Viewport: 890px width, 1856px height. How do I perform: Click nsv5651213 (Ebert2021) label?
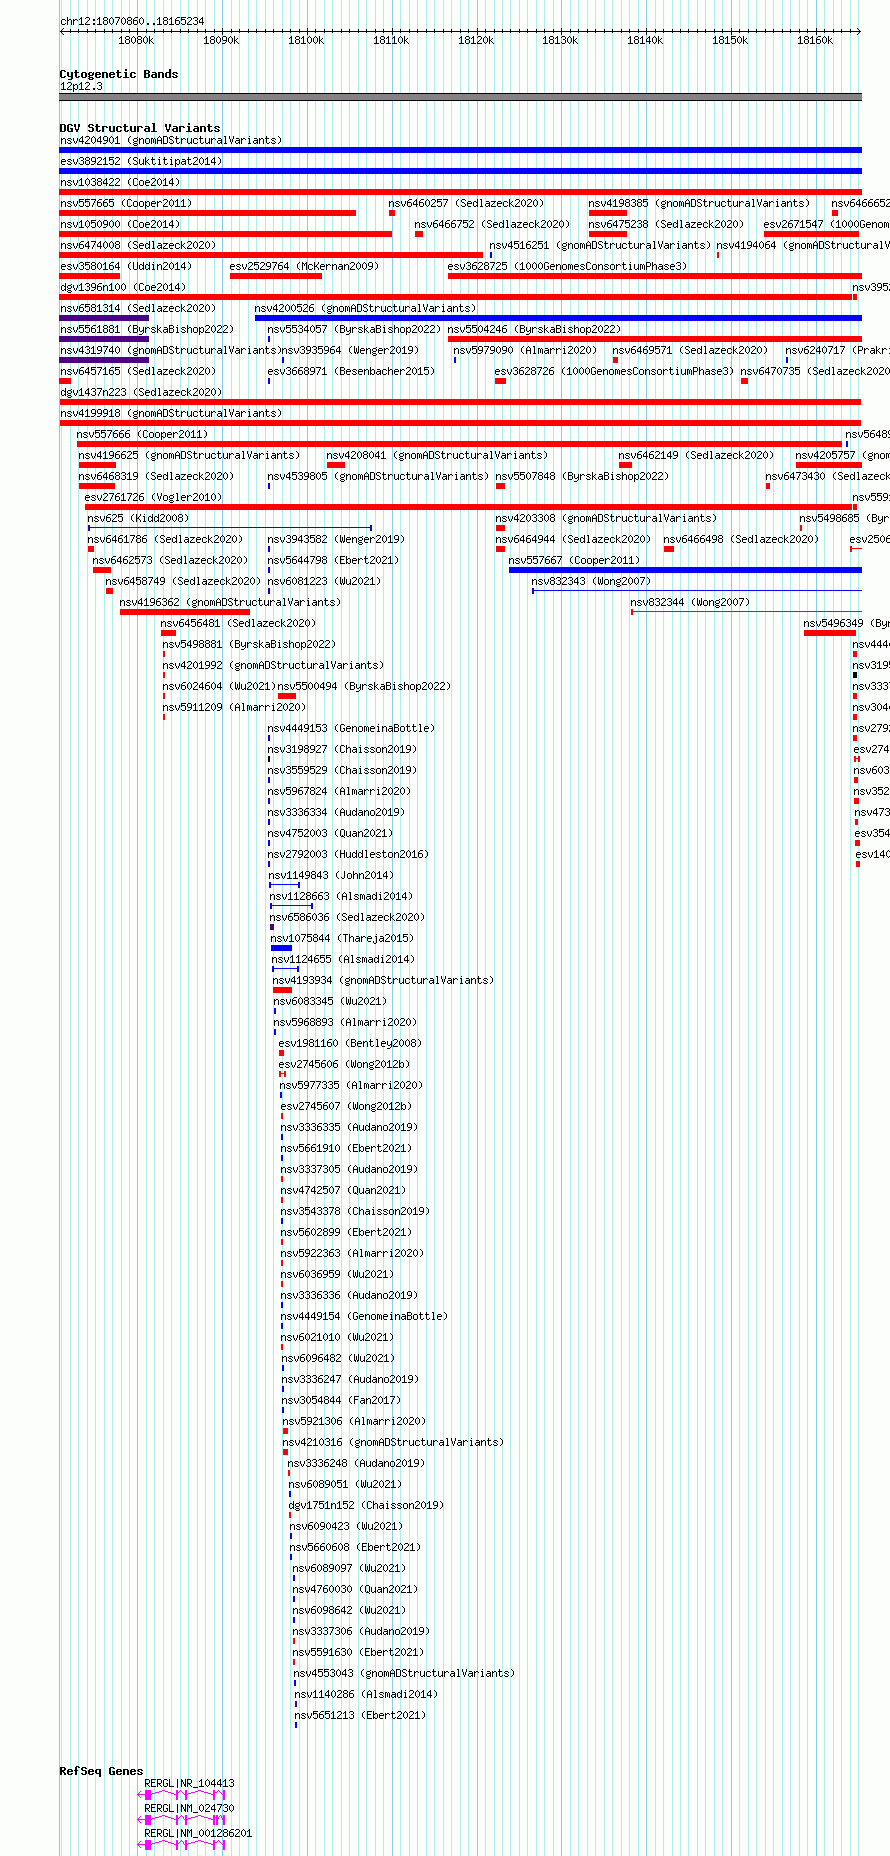361,1715
